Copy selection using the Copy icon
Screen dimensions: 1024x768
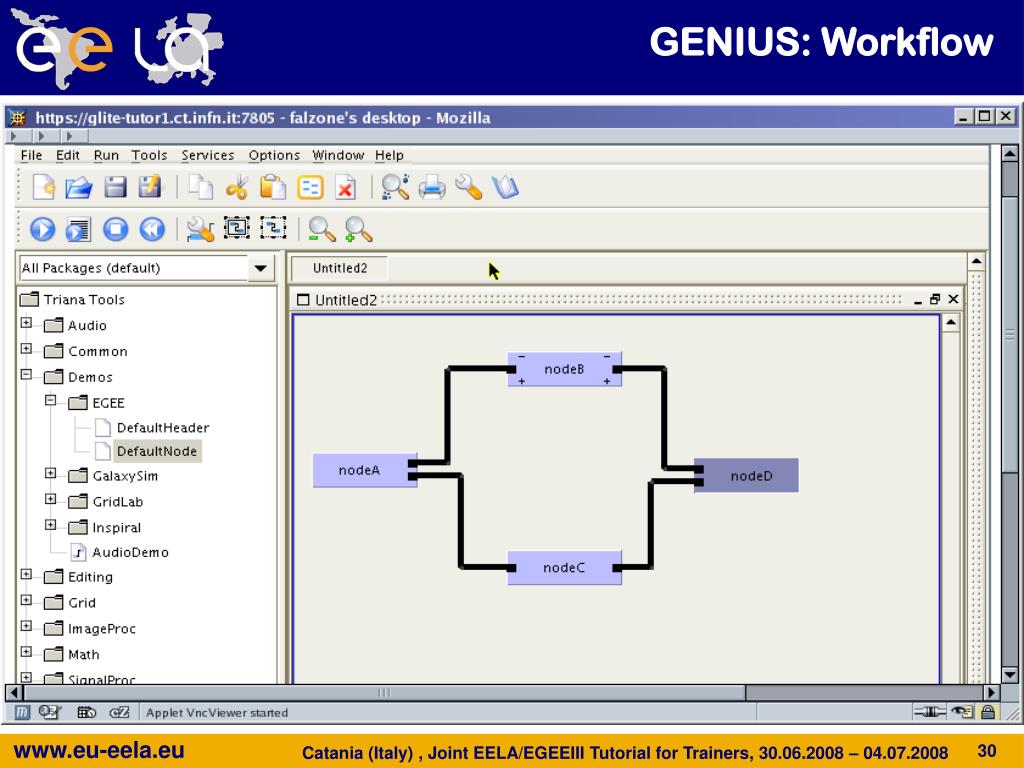pyautogui.click(x=200, y=187)
